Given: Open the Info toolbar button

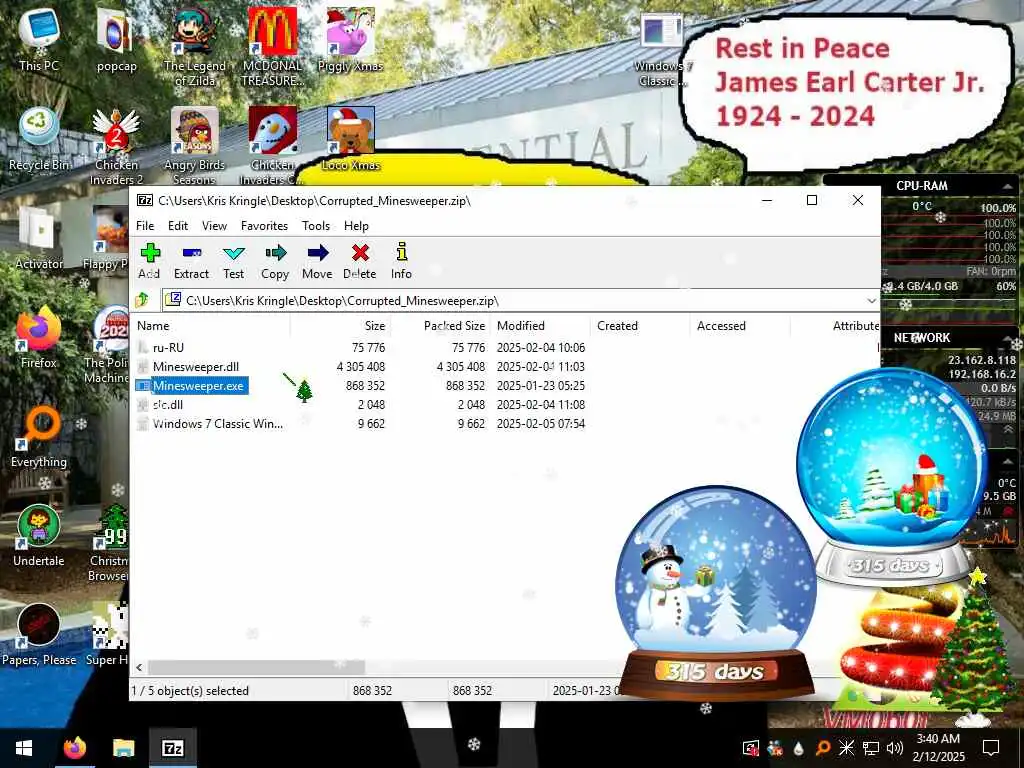Looking at the screenshot, I should pos(401,261).
